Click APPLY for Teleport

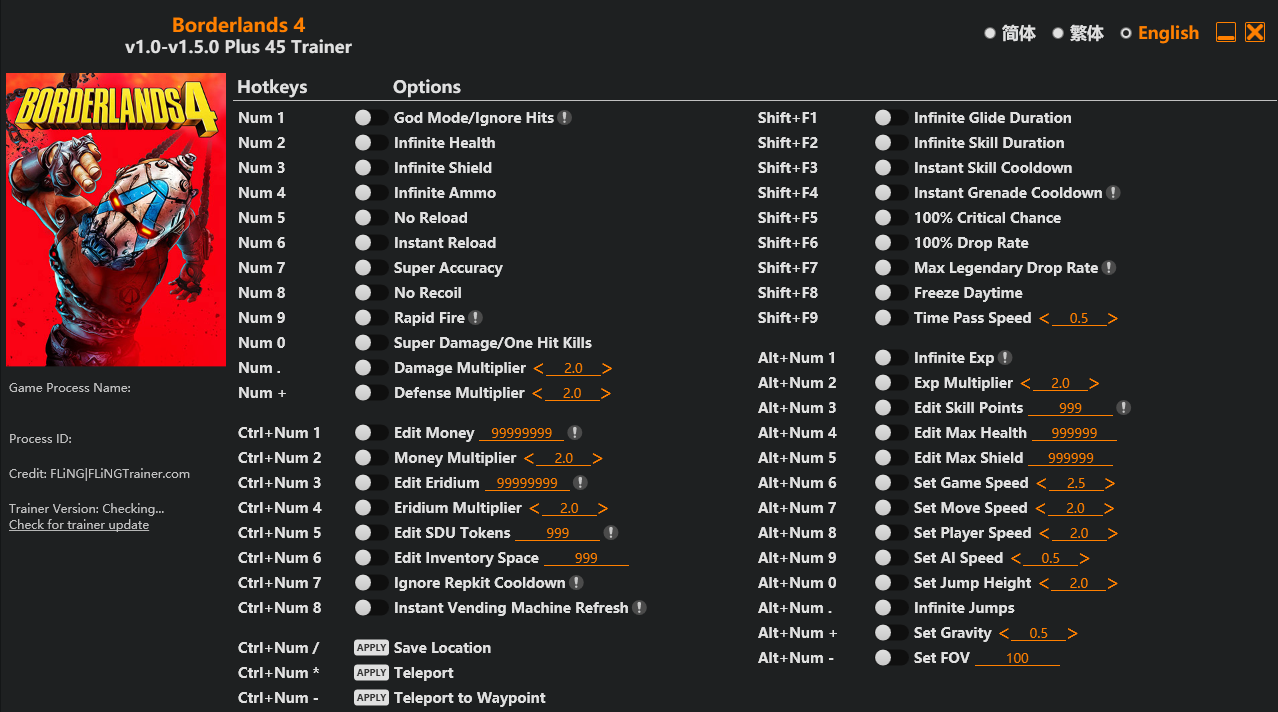(x=371, y=673)
